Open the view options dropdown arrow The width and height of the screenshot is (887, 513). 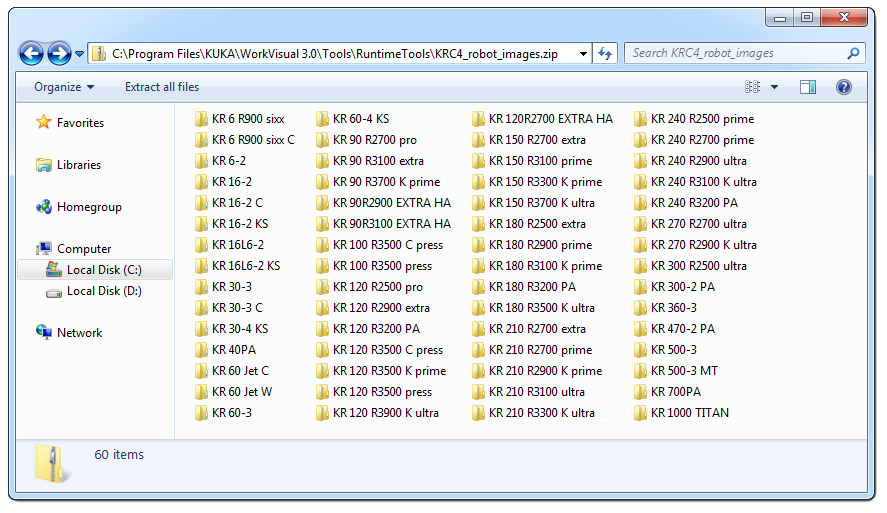774,87
